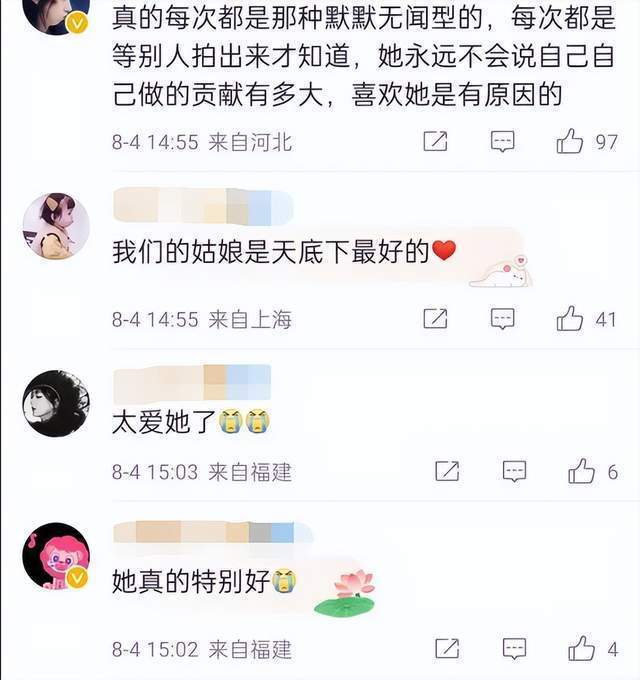Like the comment from 河北

tap(570, 141)
